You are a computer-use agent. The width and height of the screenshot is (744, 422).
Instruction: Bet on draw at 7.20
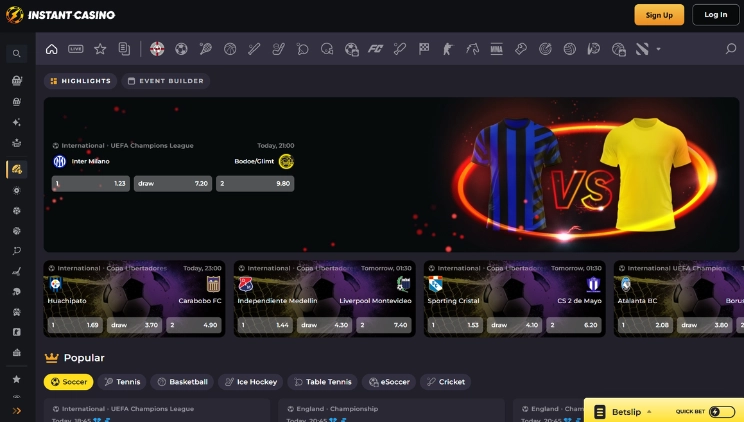coord(173,183)
